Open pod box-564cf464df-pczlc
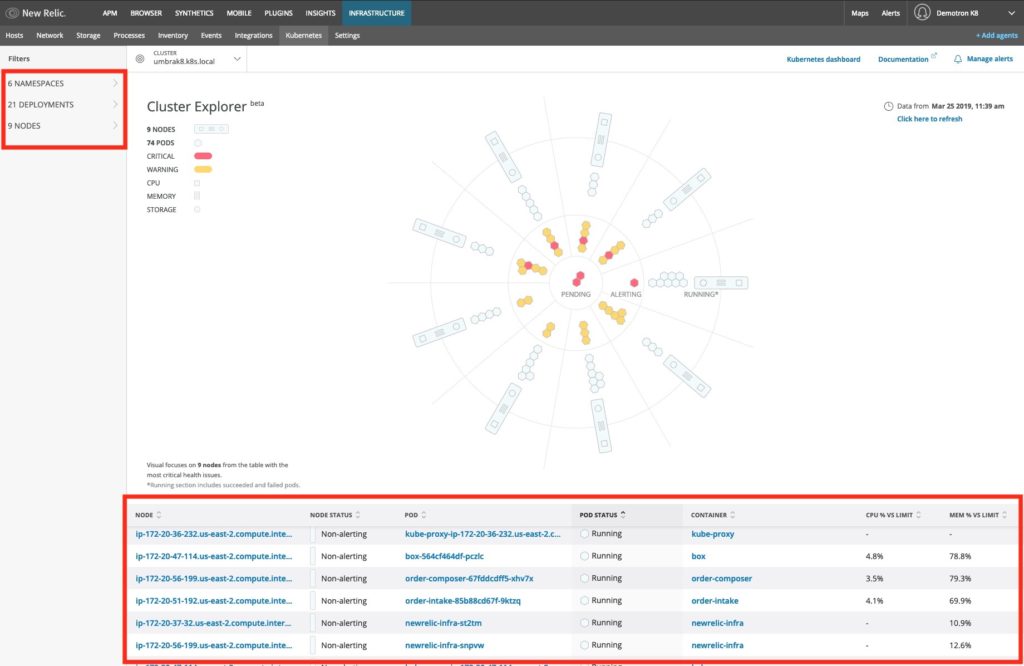The width and height of the screenshot is (1024, 666). click(x=444, y=556)
